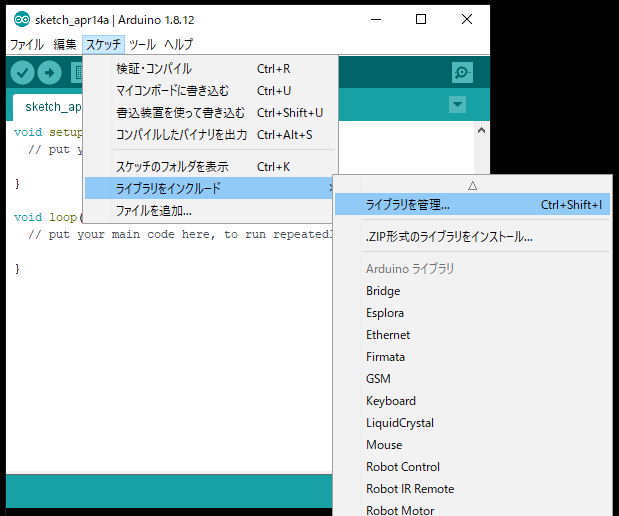Switch to the sketch_apr14a editor tab
The image size is (619, 516).
click(x=48, y=107)
